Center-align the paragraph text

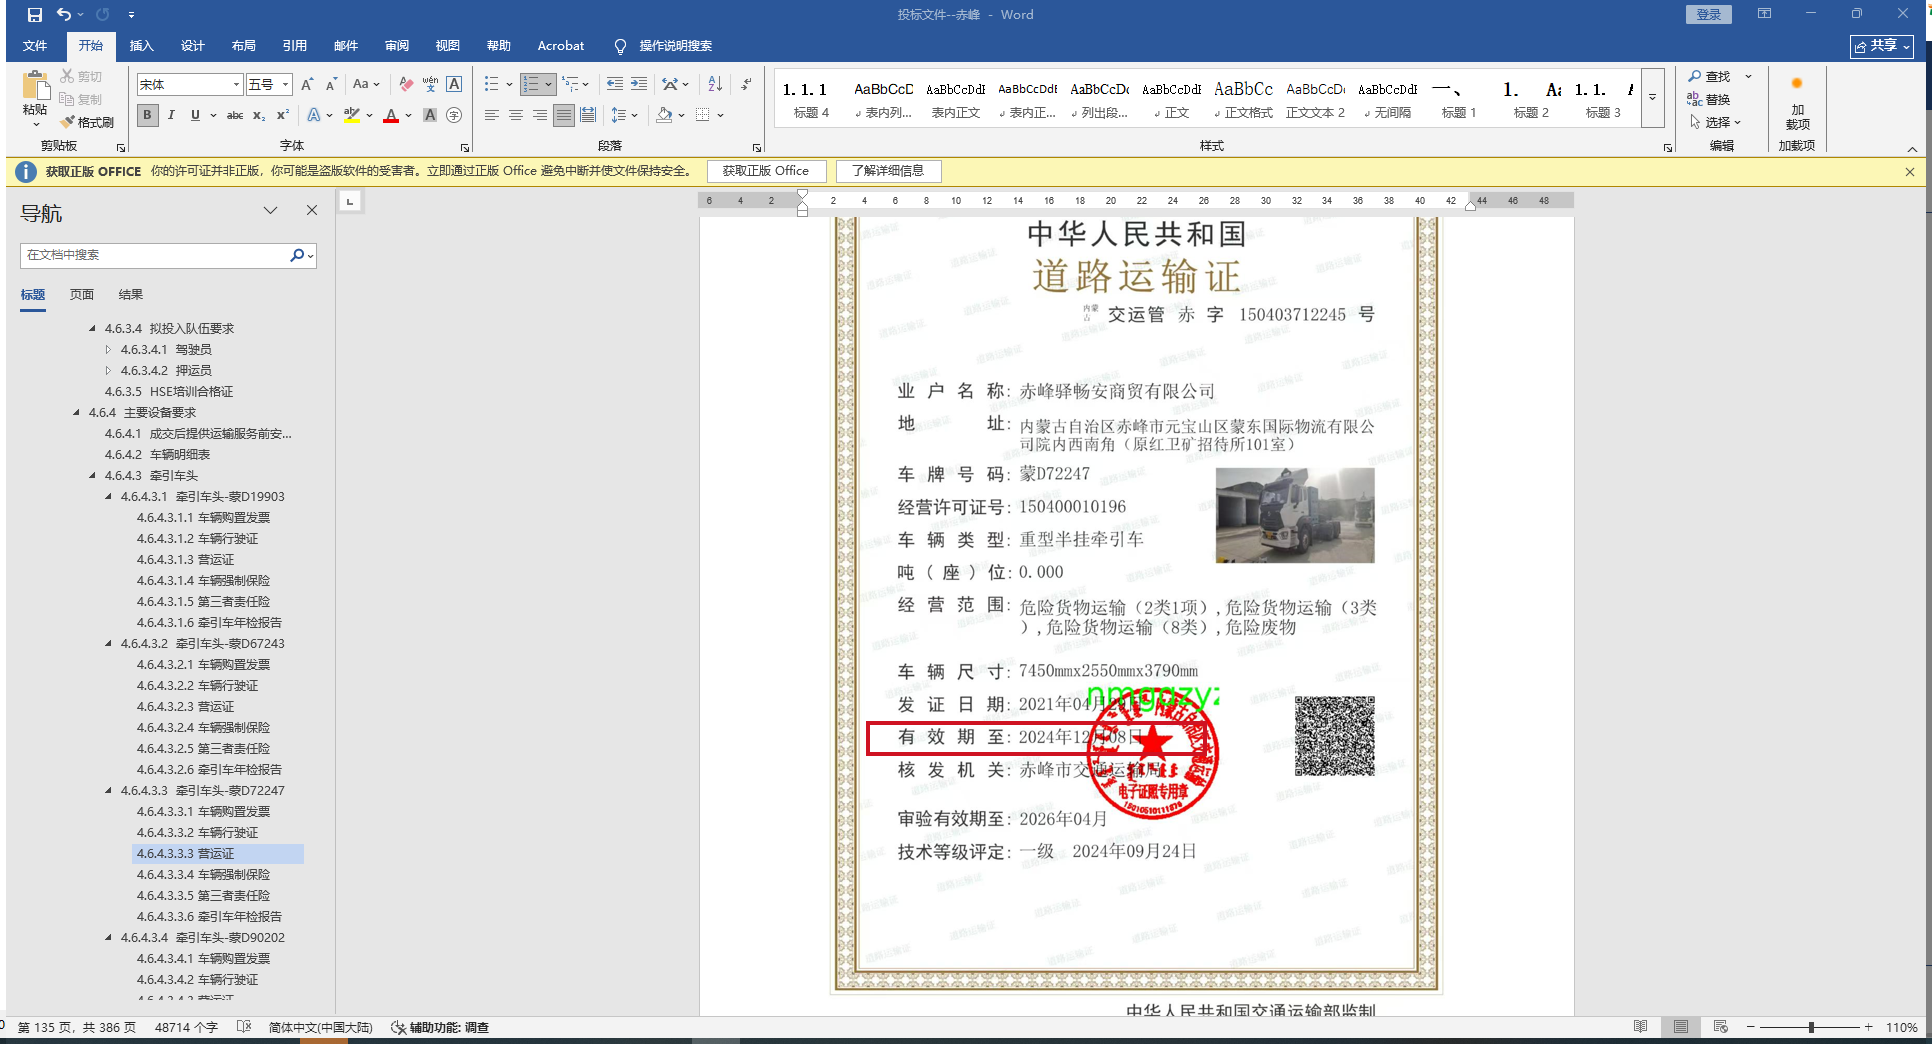click(x=516, y=115)
